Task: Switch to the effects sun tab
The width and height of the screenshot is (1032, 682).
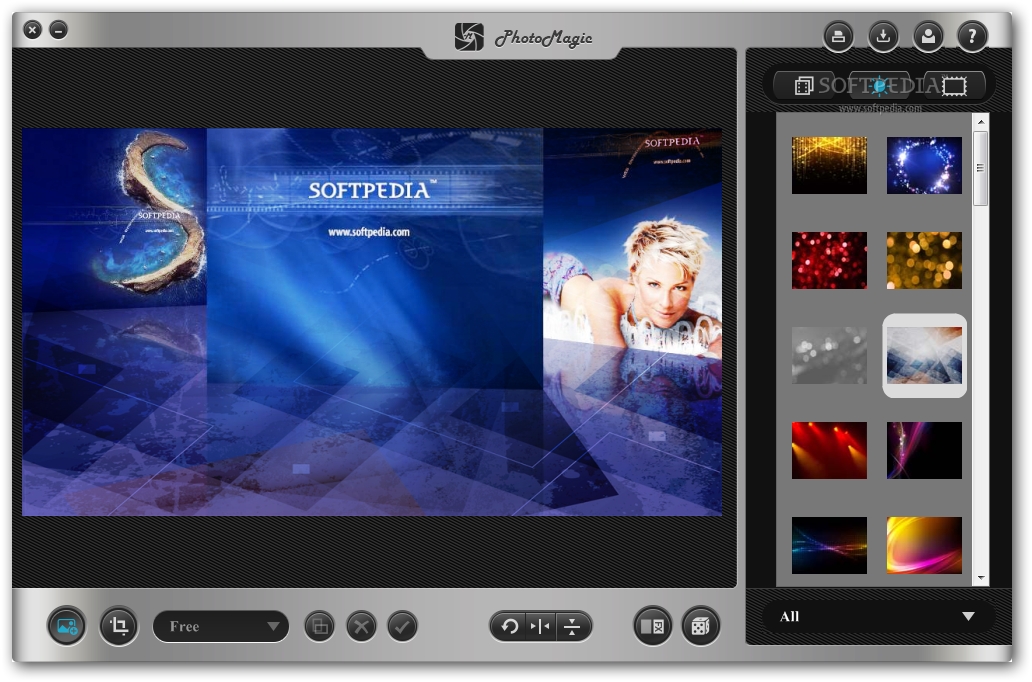Action: coord(879,86)
